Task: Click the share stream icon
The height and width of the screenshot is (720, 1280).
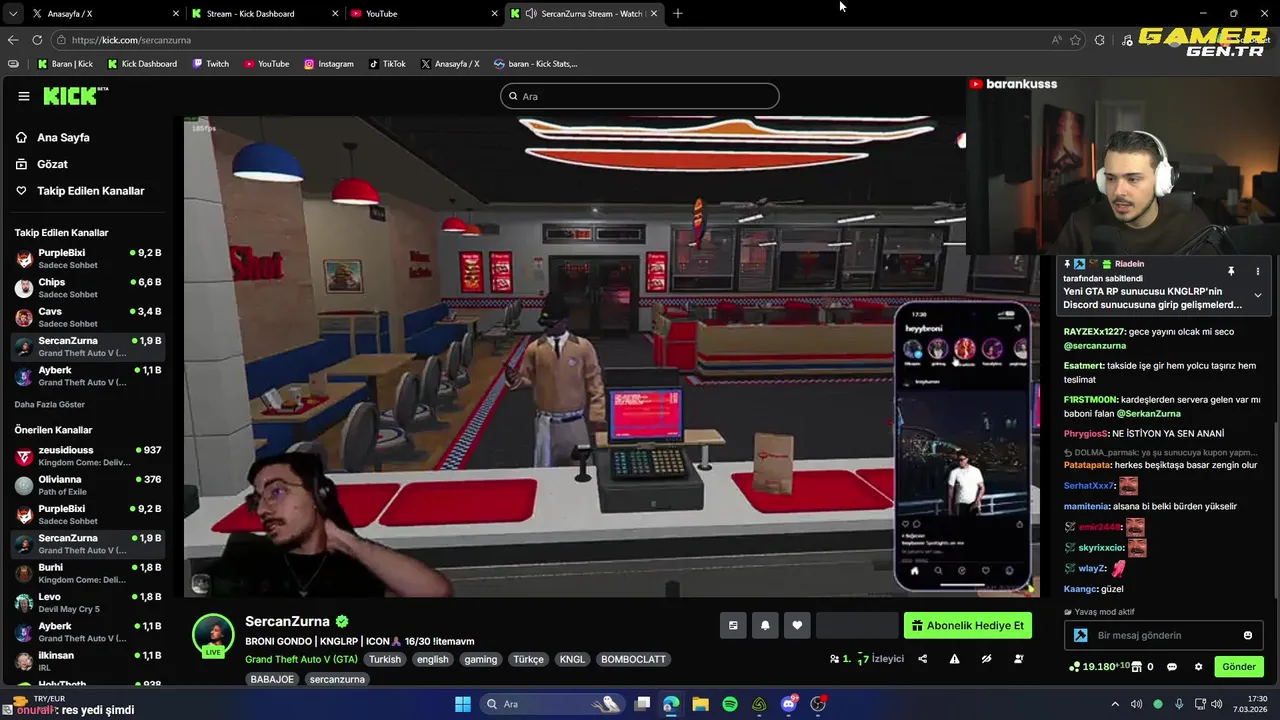Action: [922, 659]
